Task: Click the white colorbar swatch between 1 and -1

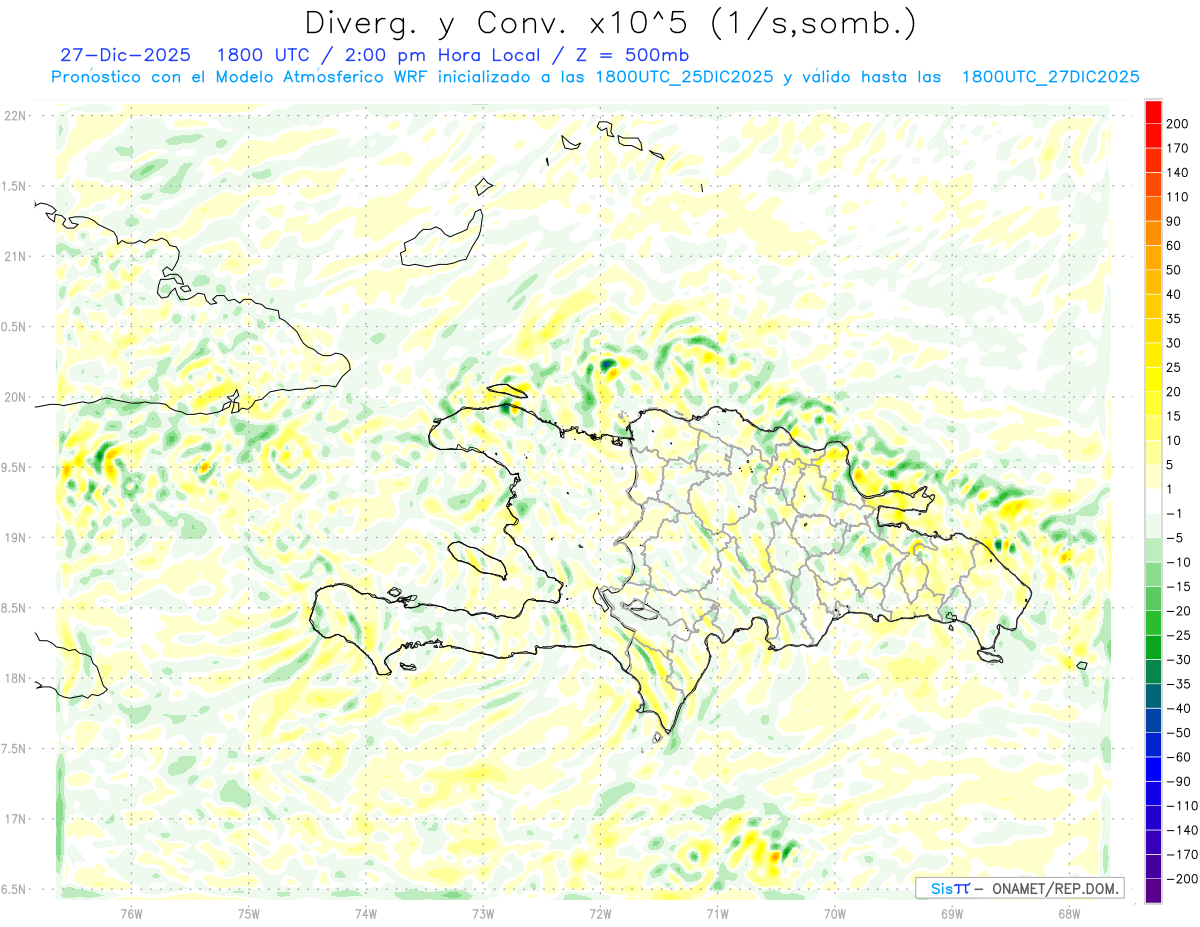Action: 1153,501
